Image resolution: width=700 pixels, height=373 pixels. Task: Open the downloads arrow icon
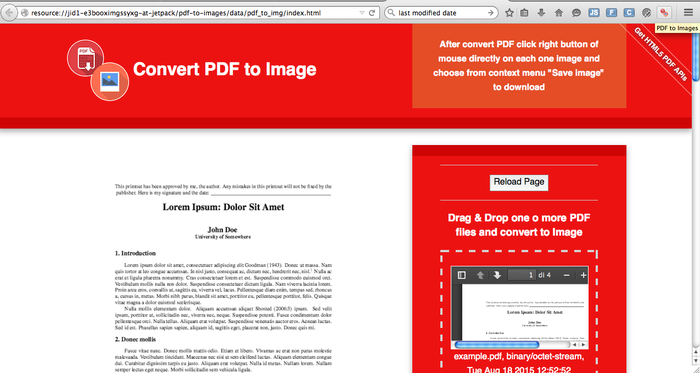click(541, 13)
